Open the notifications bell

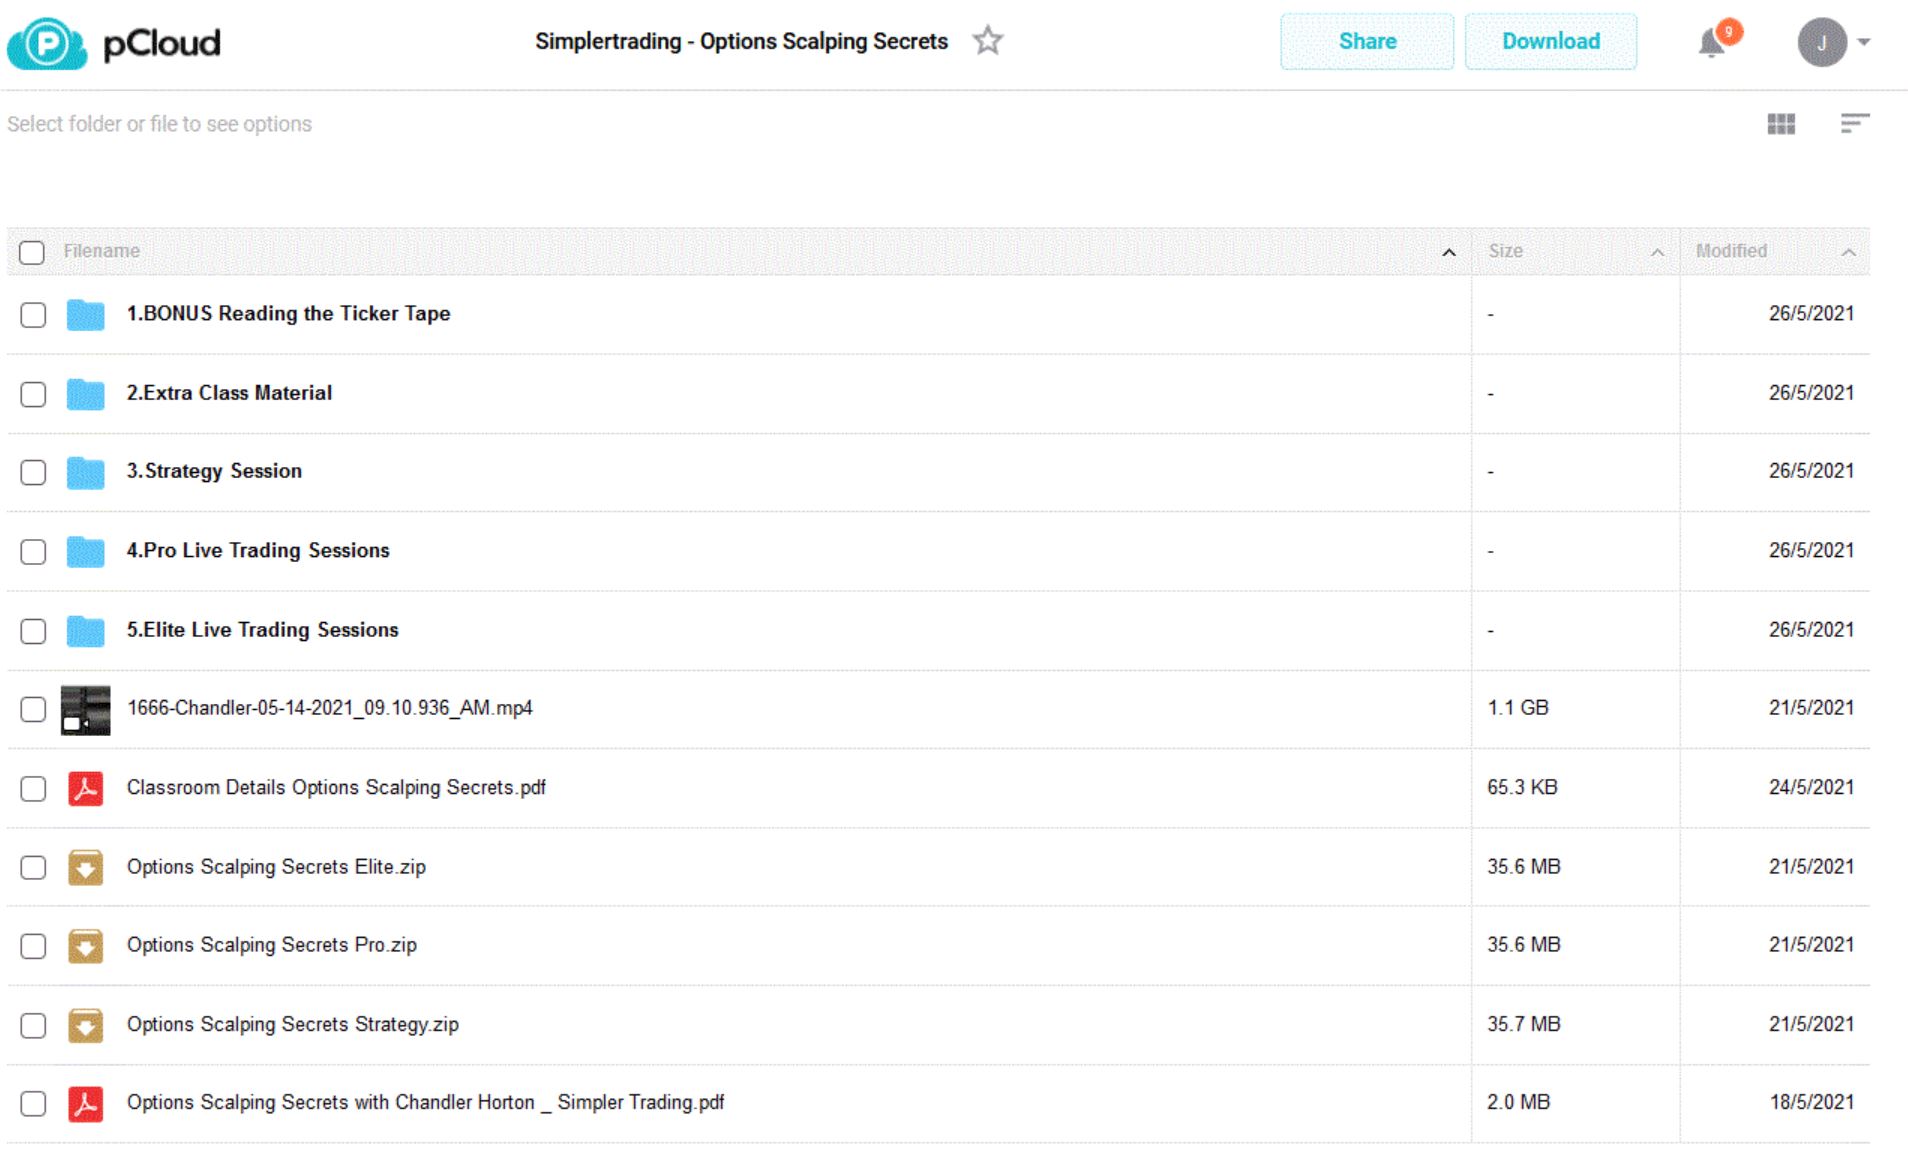click(1712, 42)
